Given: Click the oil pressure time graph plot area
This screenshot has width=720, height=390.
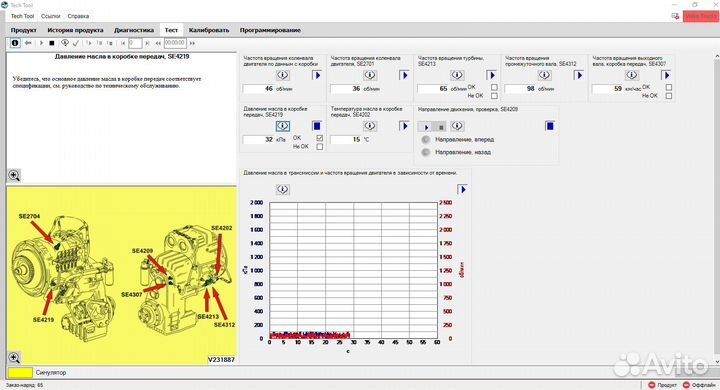Looking at the screenshot, I should click(x=353, y=270).
